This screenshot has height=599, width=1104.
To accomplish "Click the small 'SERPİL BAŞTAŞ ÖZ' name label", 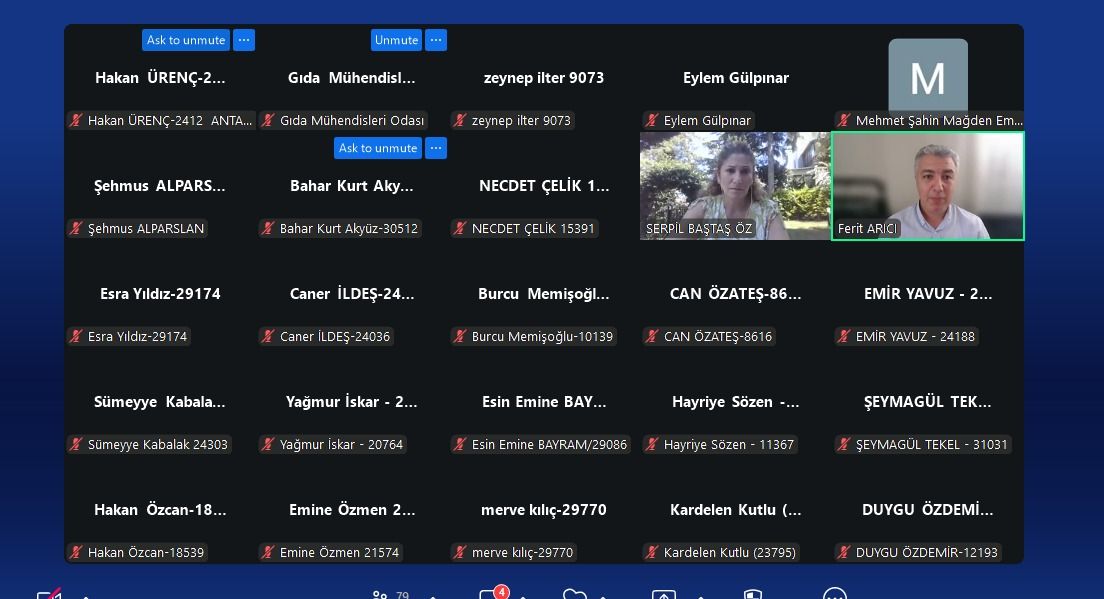I will [698, 228].
